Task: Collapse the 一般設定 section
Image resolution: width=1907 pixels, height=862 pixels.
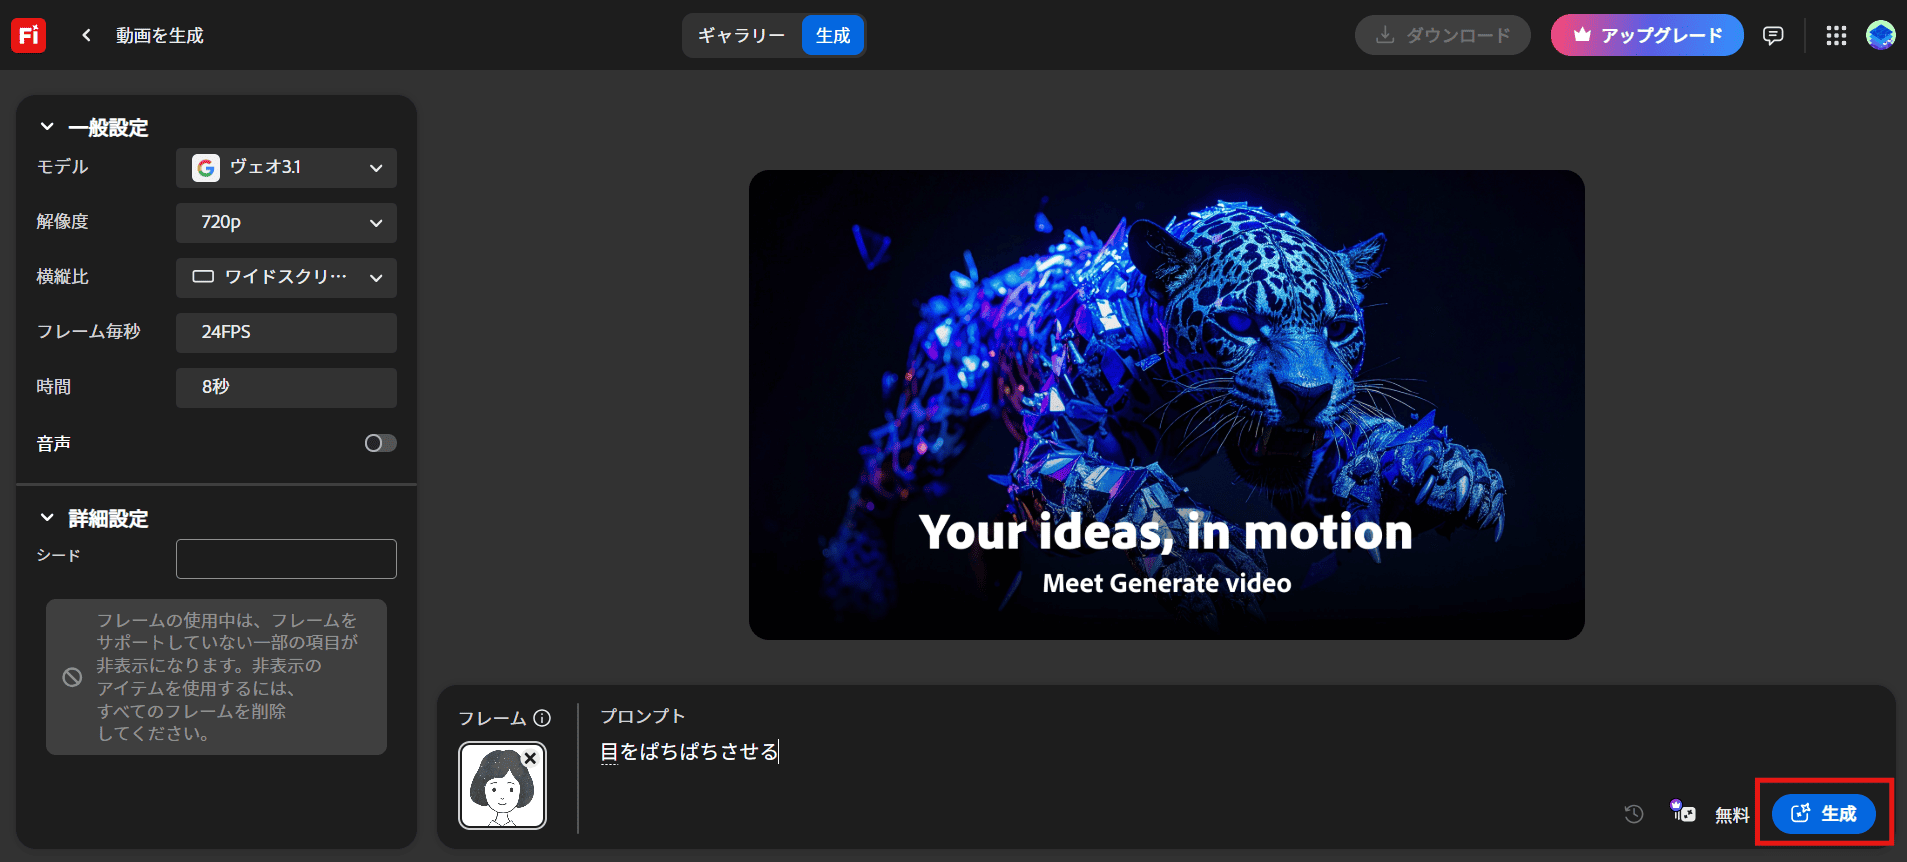Action: pyautogui.click(x=47, y=127)
